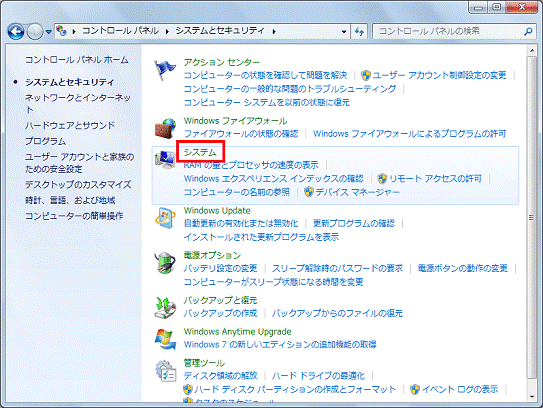
Task: Click the Backup and Restore icon
Action: [x=165, y=308]
